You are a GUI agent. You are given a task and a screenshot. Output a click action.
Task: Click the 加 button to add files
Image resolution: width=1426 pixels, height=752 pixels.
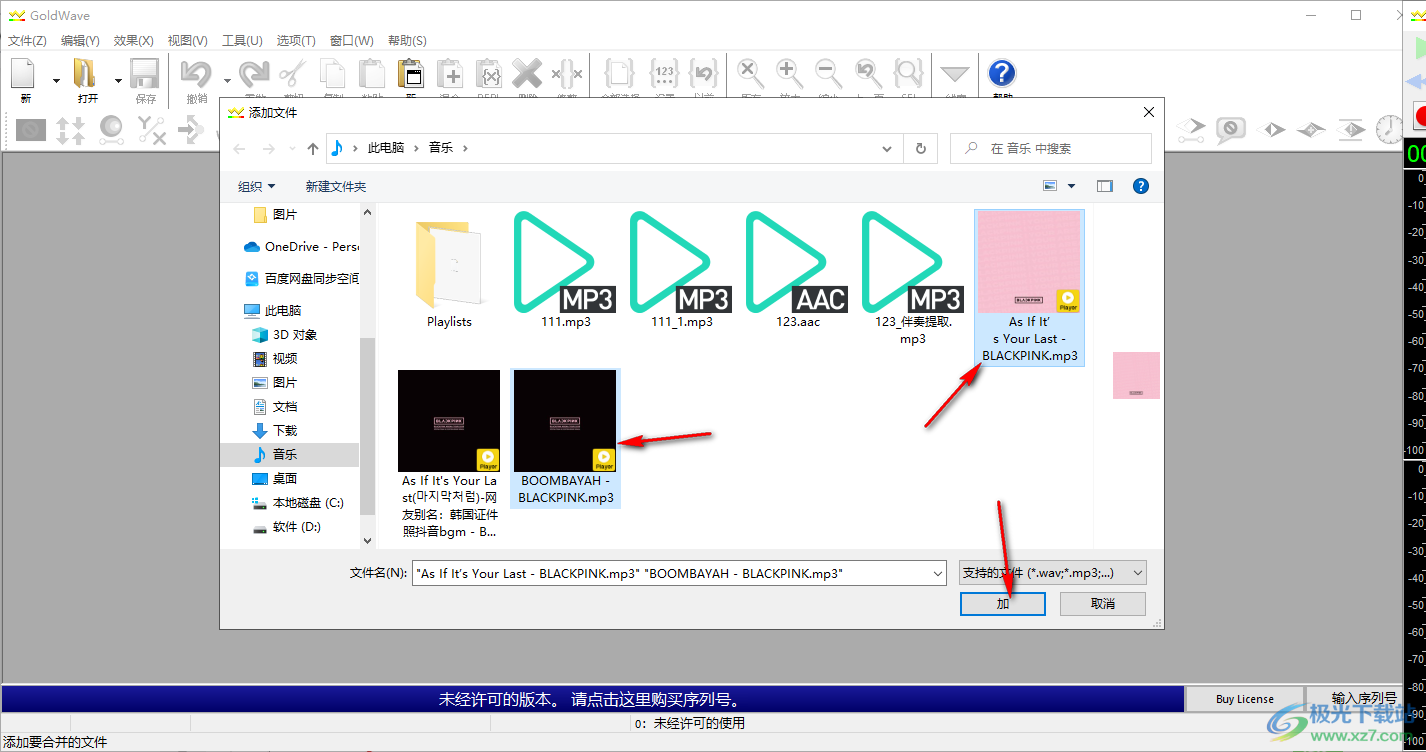click(x=1003, y=603)
